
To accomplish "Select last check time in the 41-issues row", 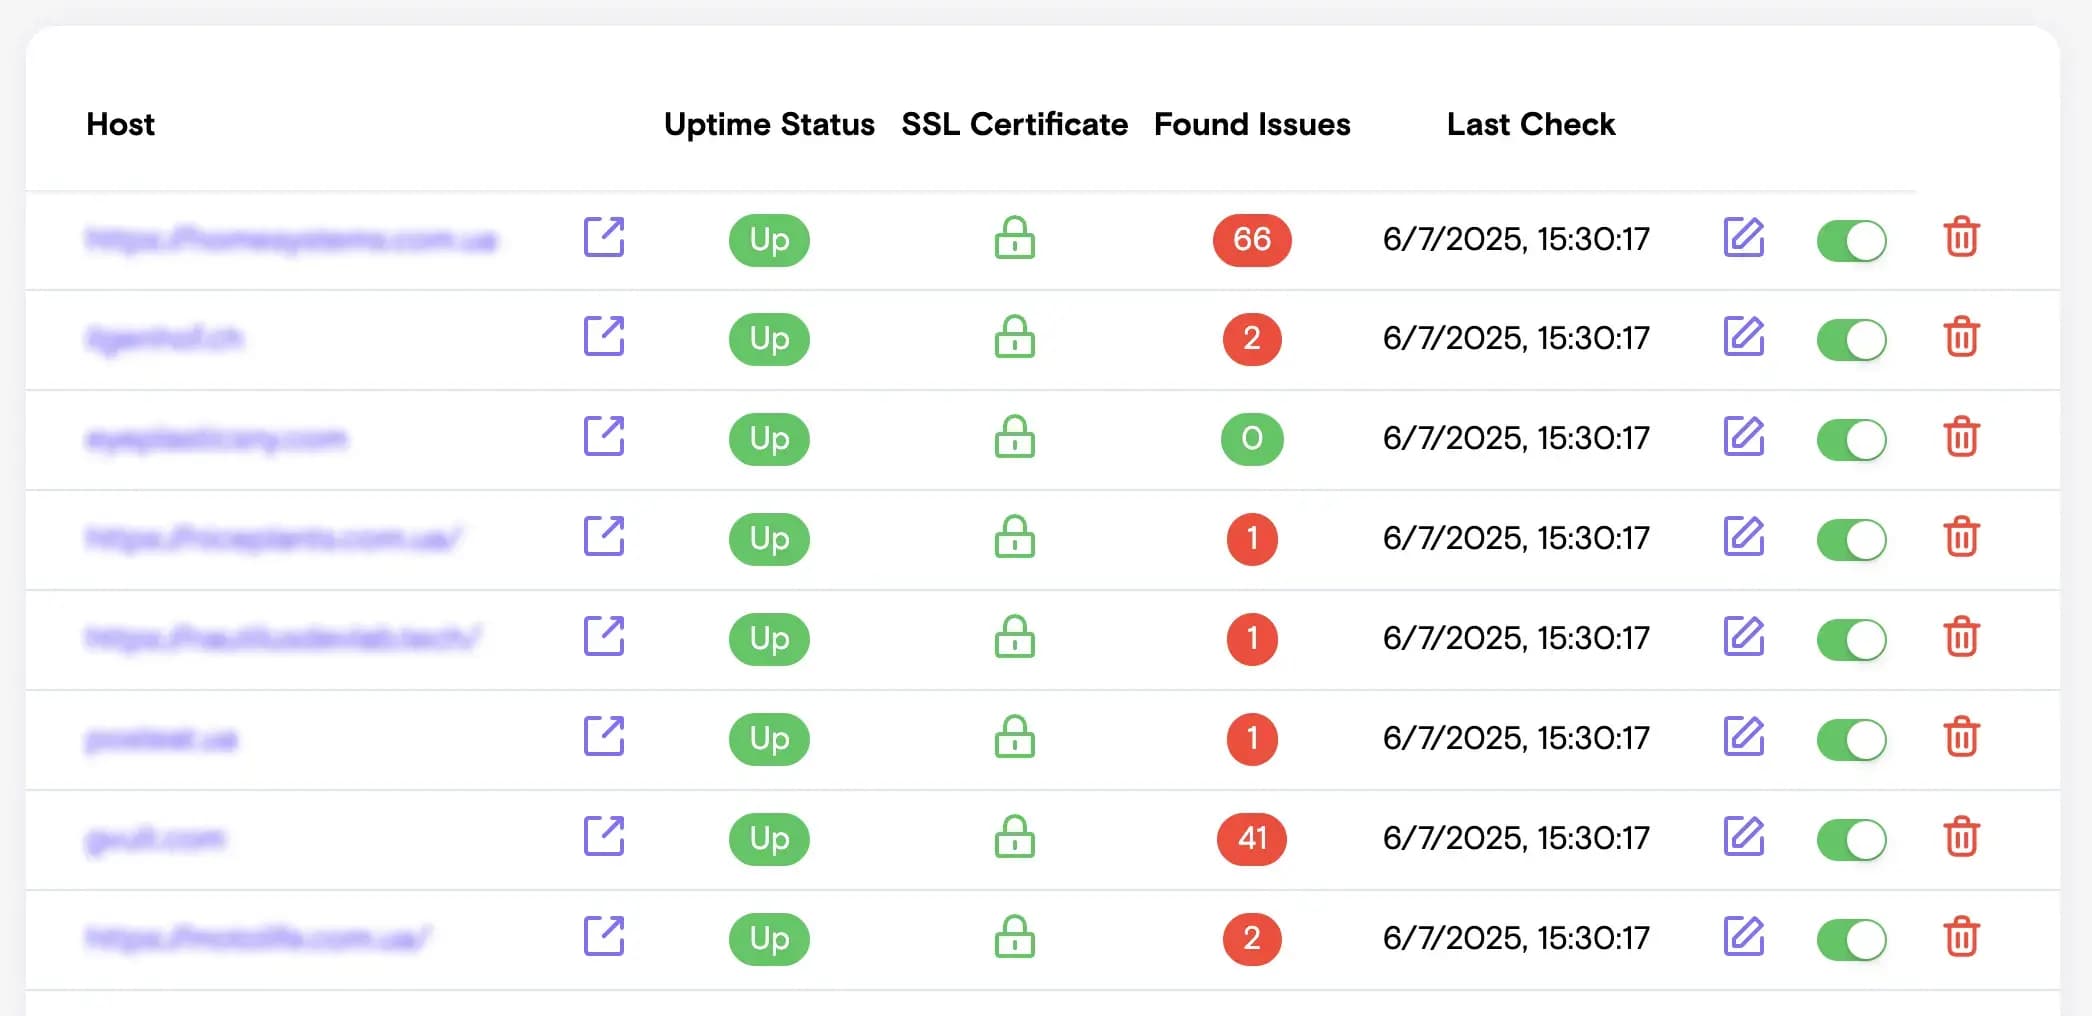I will (1516, 838).
